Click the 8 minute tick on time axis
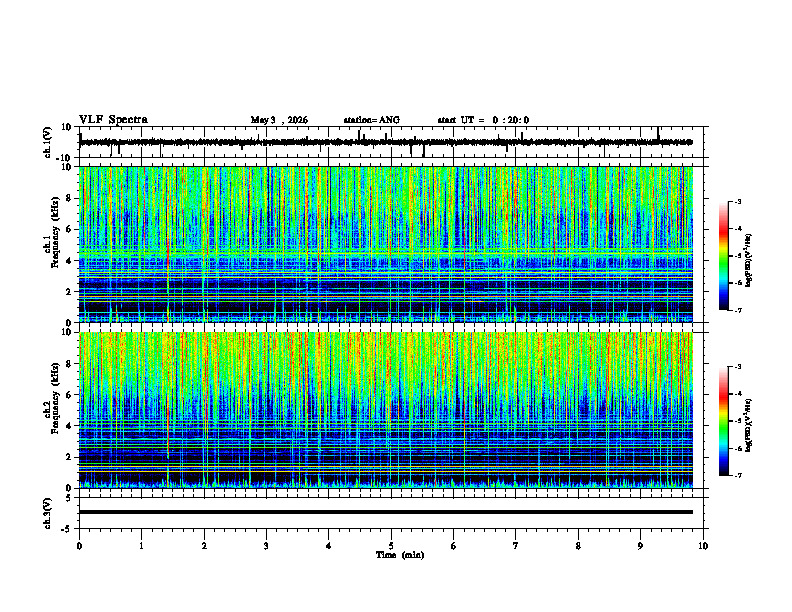792x612 pixels. click(x=578, y=546)
